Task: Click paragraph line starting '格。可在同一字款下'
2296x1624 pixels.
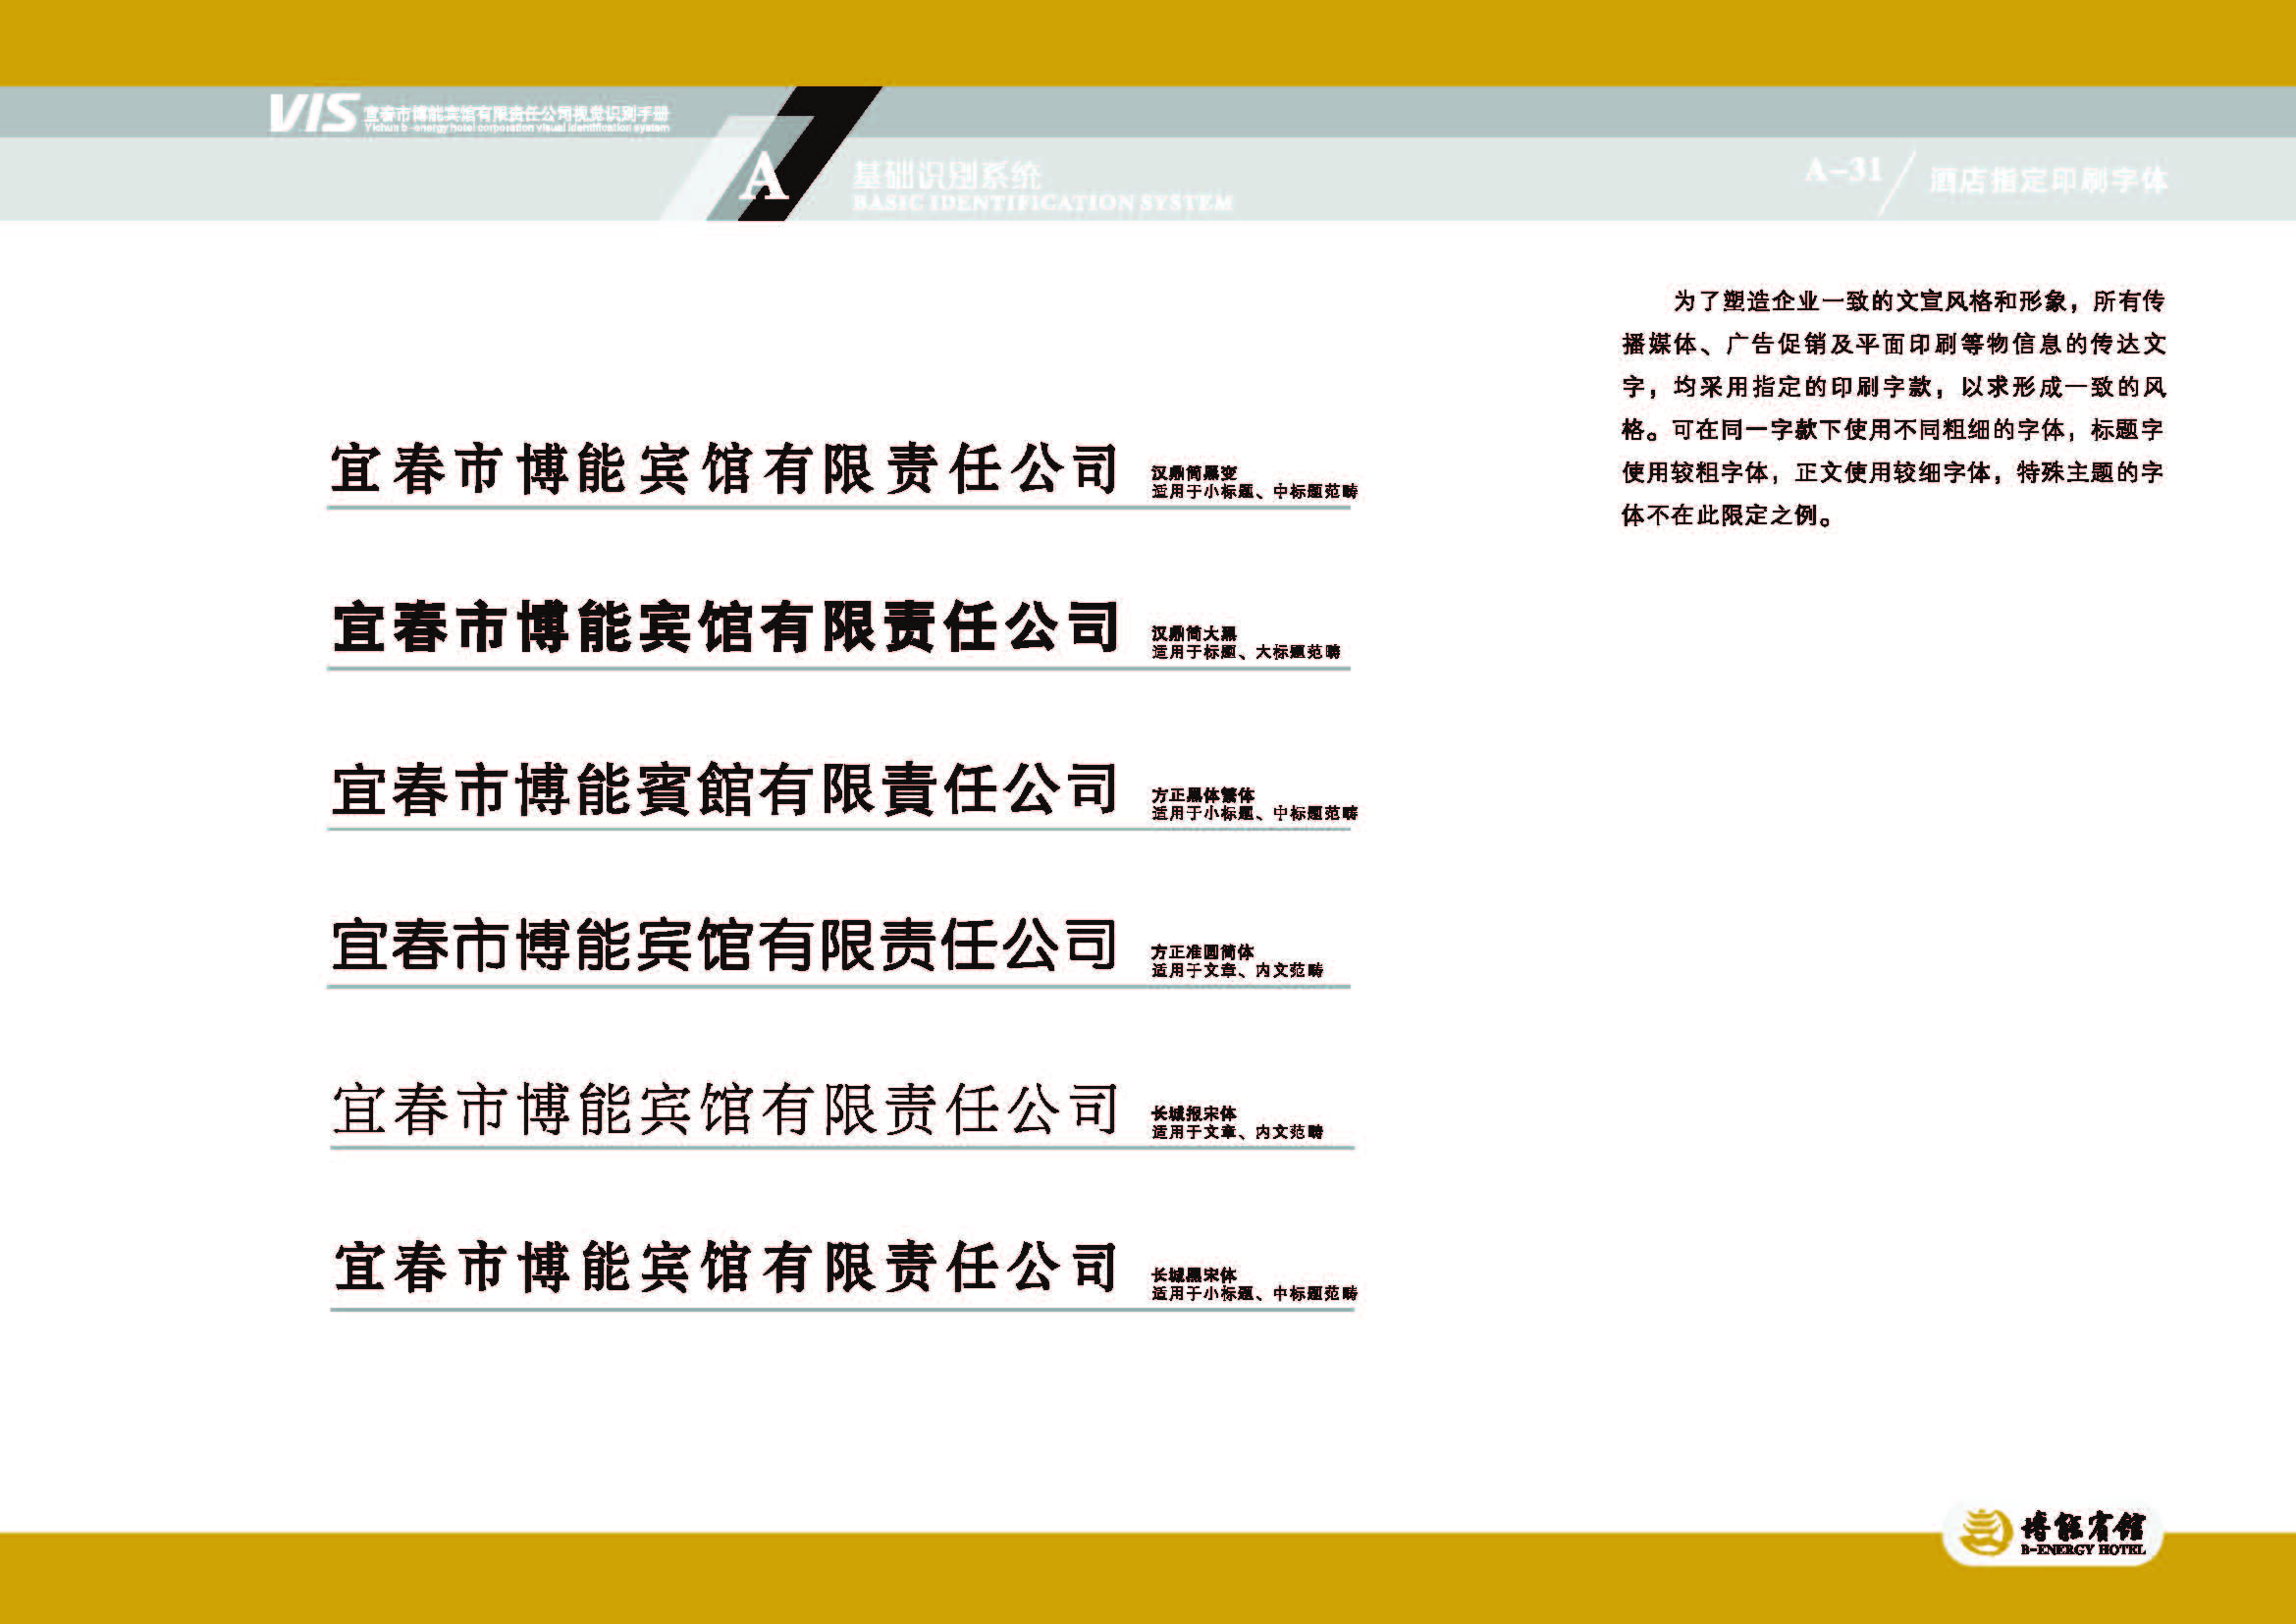Action: [1893, 430]
